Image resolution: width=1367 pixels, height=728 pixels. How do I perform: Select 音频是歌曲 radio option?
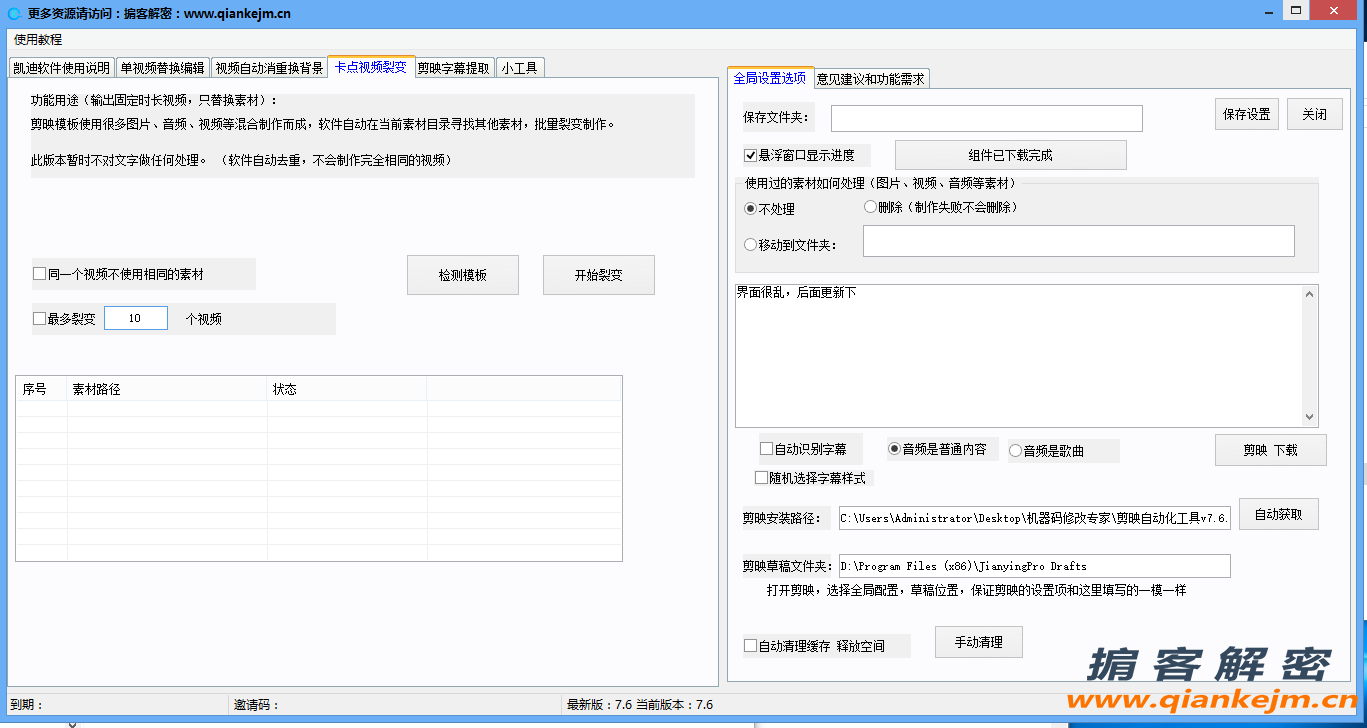1016,451
